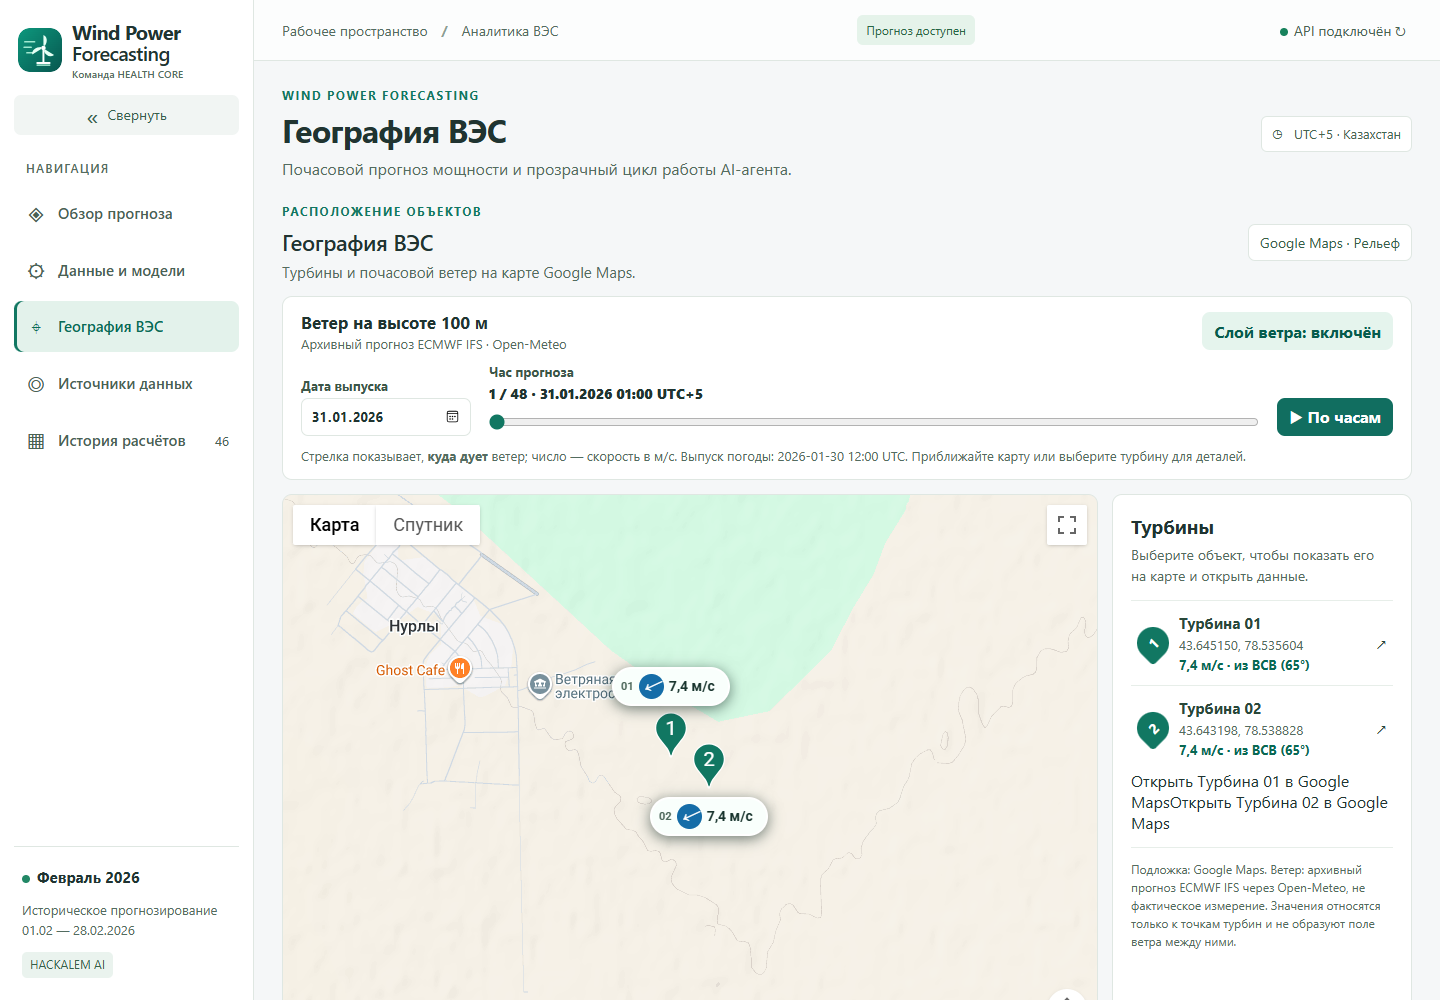Click the Нурлы town label on map
The height and width of the screenshot is (1000, 1440).
coord(414,626)
